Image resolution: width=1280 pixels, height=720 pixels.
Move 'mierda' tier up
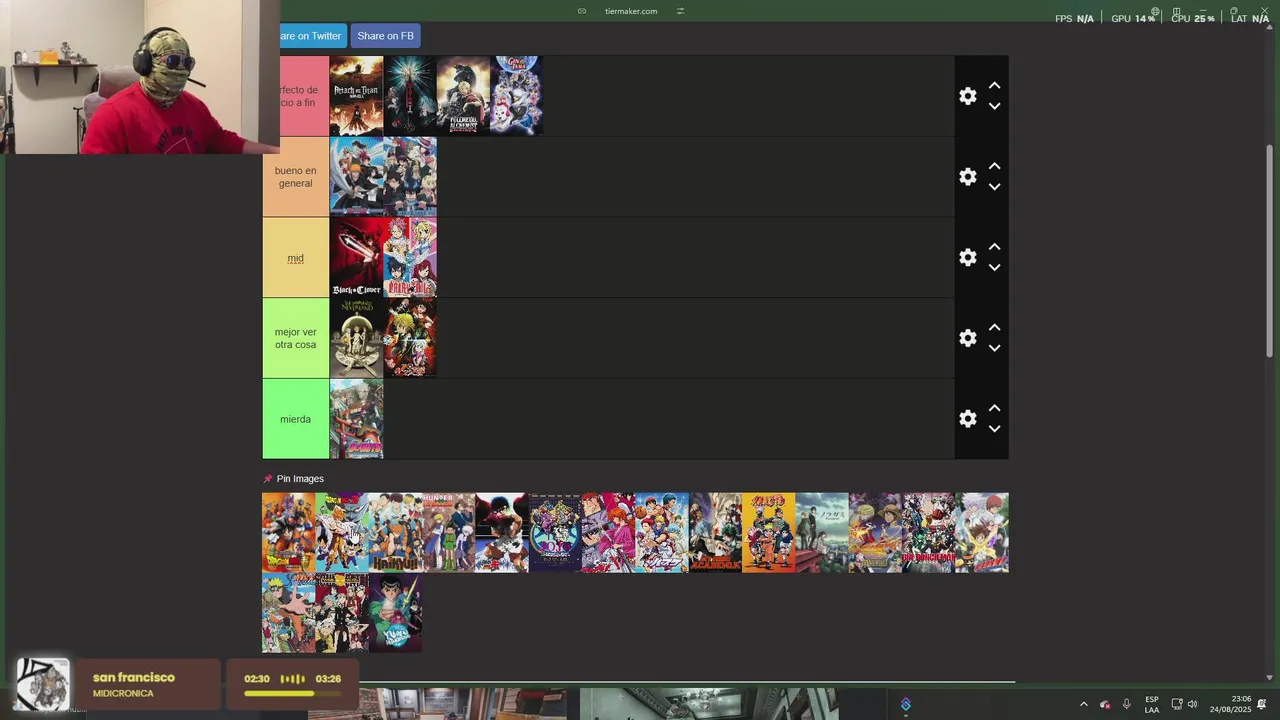click(994, 409)
